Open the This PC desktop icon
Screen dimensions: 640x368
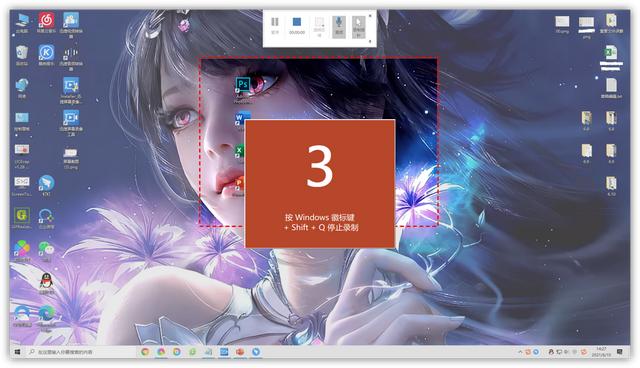pos(22,23)
